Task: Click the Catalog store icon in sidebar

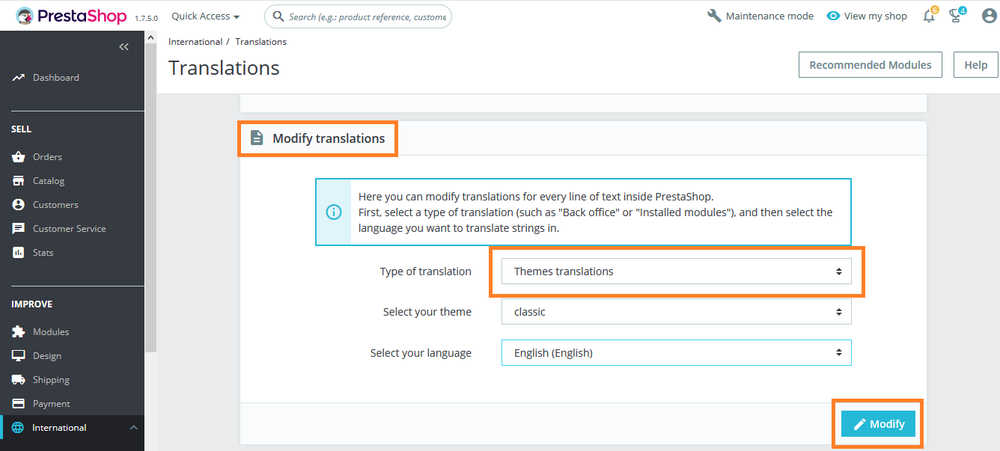Action: coord(18,181)
